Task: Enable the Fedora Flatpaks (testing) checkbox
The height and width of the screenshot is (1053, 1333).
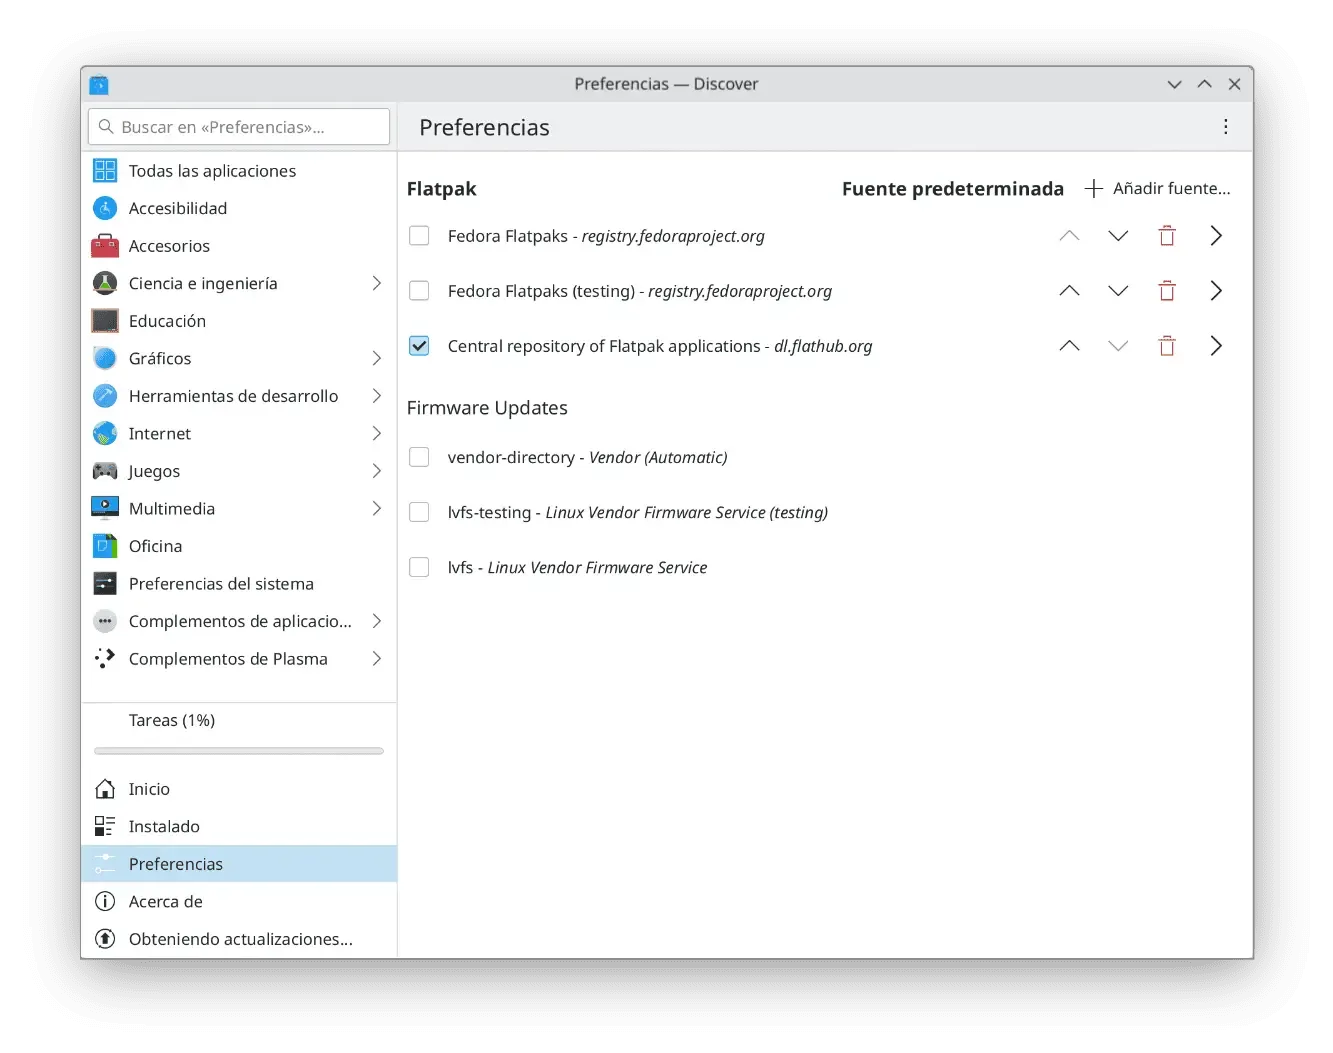Action: (419, 291)
